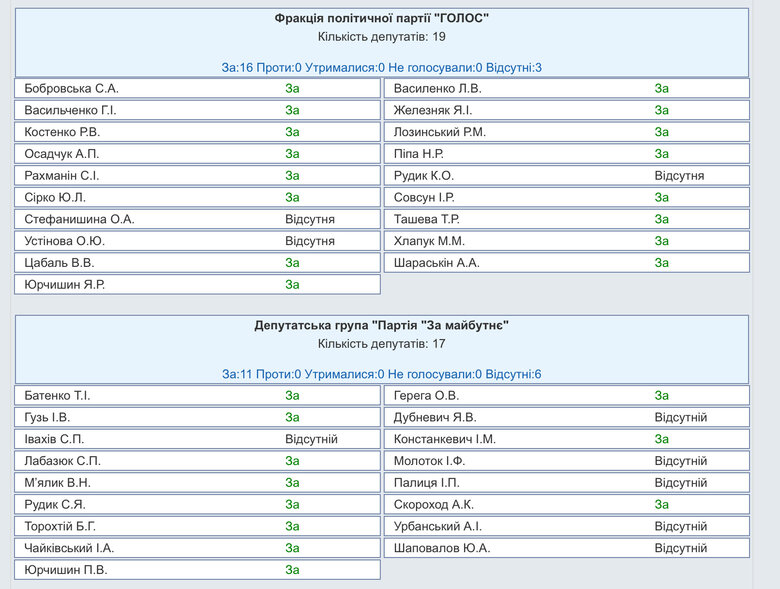Click the 'Відсутня' status for Рудик К.О.
The height and width of the screenshot is (589, 780).
(679, 176)
